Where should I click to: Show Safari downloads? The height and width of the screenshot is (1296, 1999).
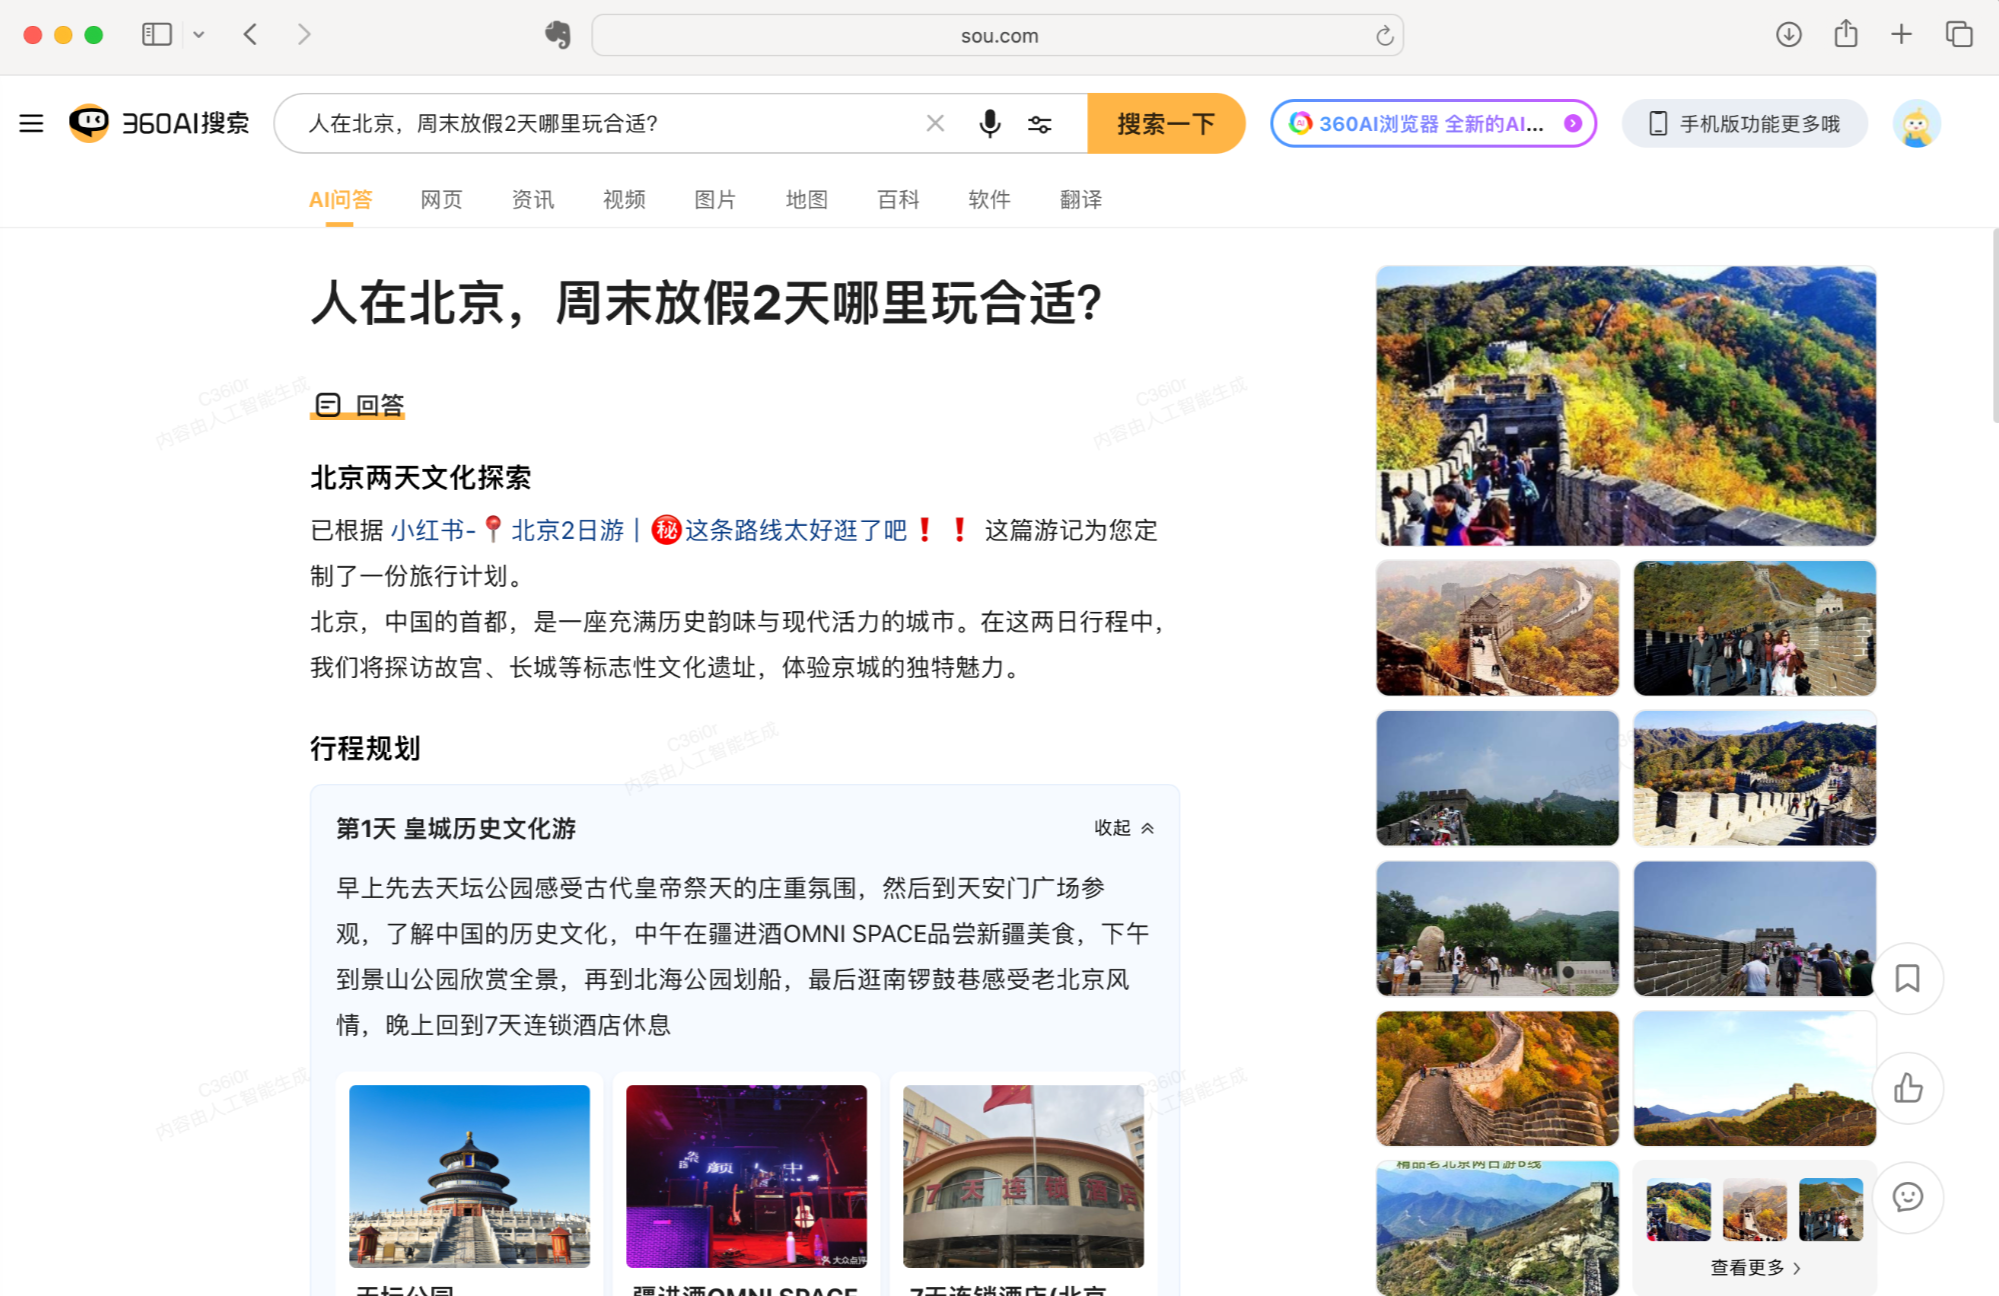tap(1789, 34)
